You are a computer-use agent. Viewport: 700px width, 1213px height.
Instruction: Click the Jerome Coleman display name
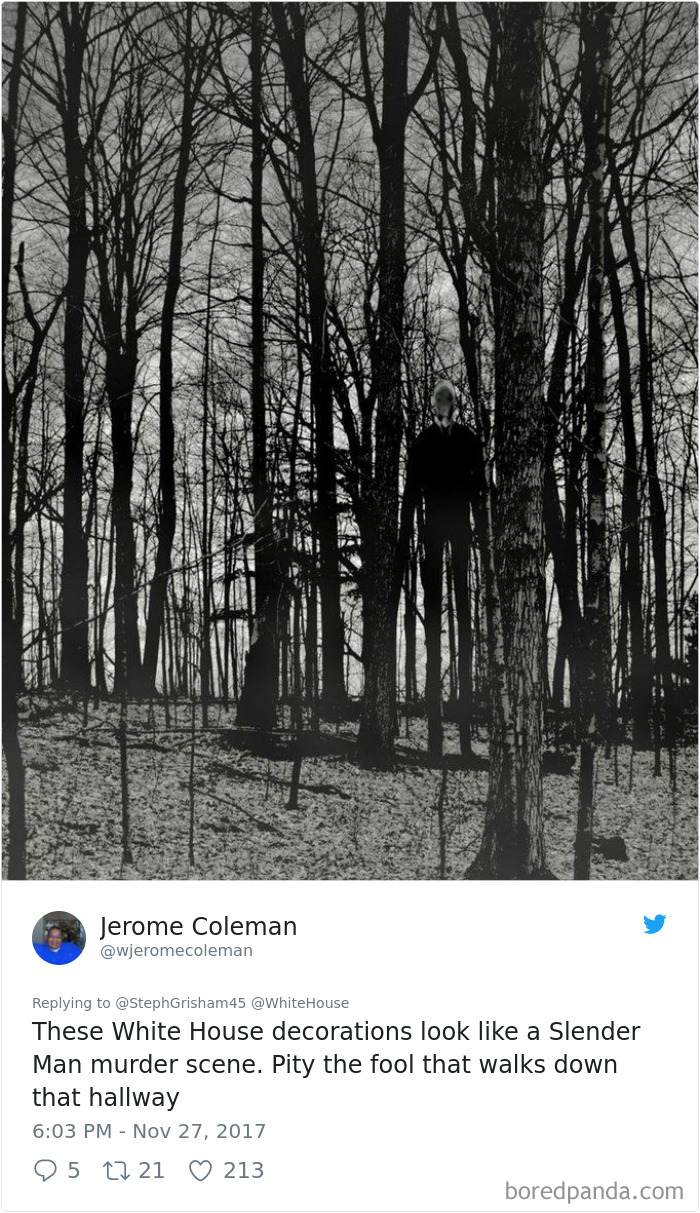pos(198,927)
